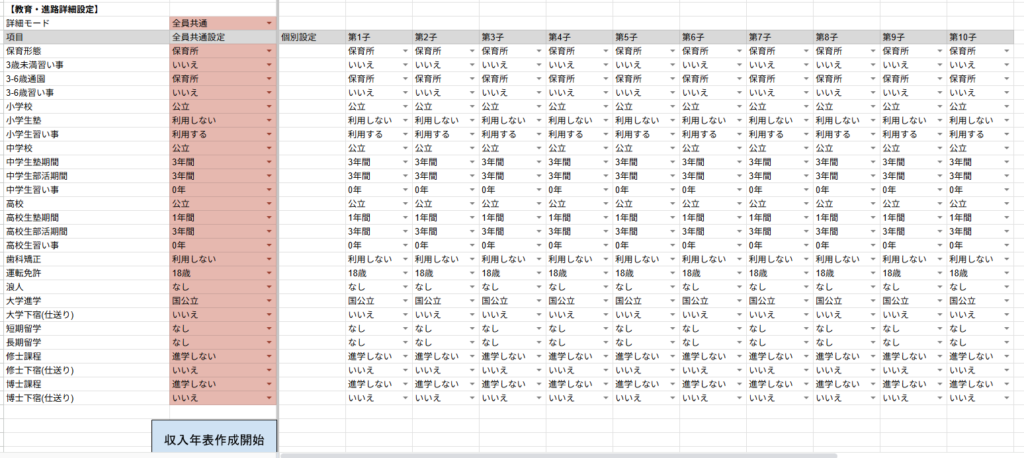Viewport: 1024px width, 458px height.
Task: Expand 第2子 dropdown for 小学生習い事
Action: [471, 134]
